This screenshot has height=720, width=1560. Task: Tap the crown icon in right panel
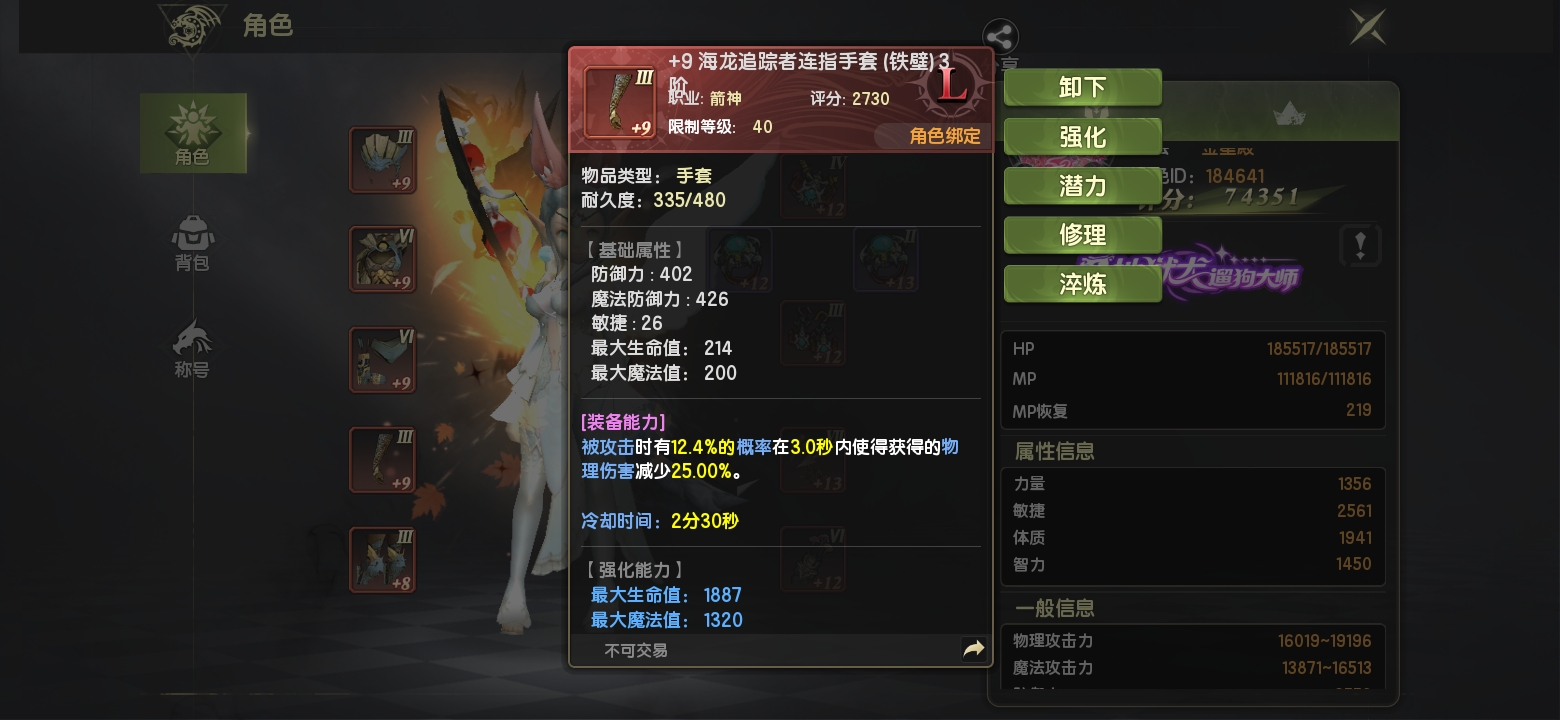(x=1289, y=115)
